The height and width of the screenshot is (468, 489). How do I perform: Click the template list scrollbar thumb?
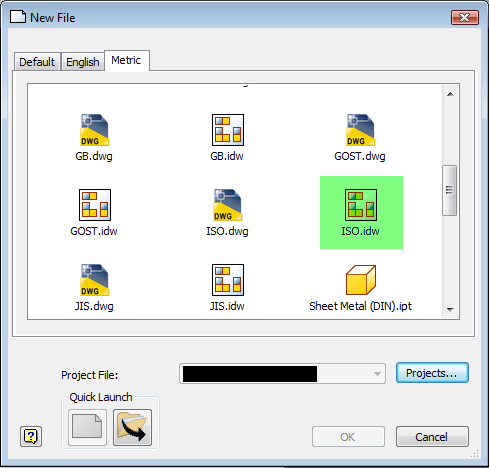coord(450,190)
